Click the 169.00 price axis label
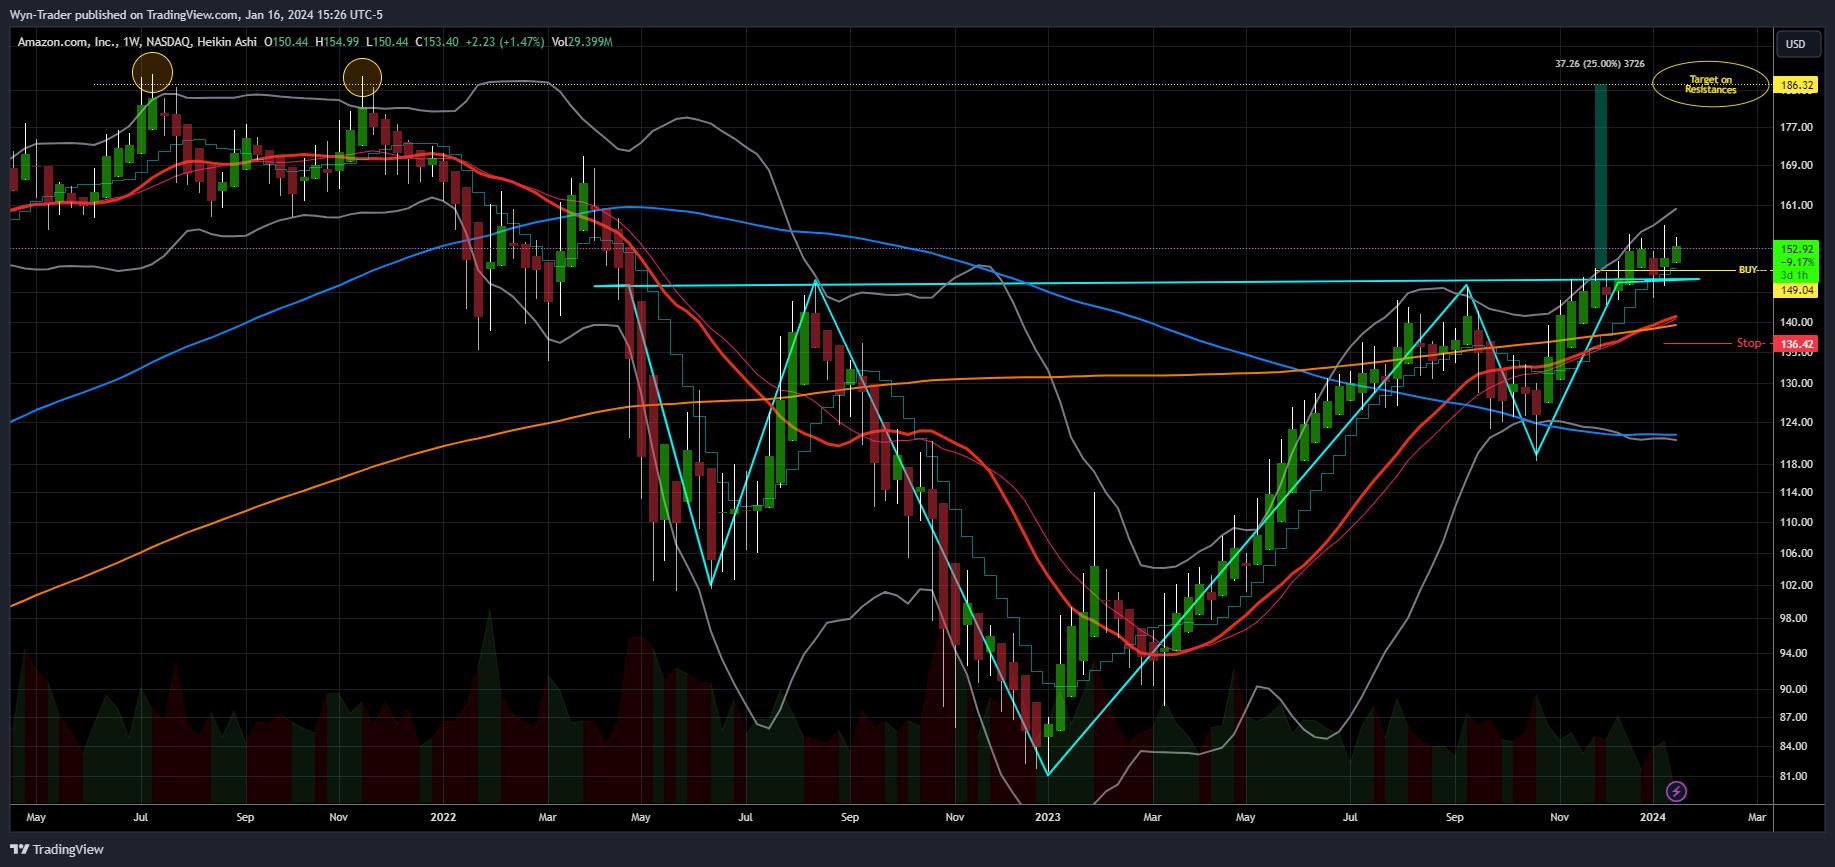The image size is (1835, 867). (x=1797, y=165)
